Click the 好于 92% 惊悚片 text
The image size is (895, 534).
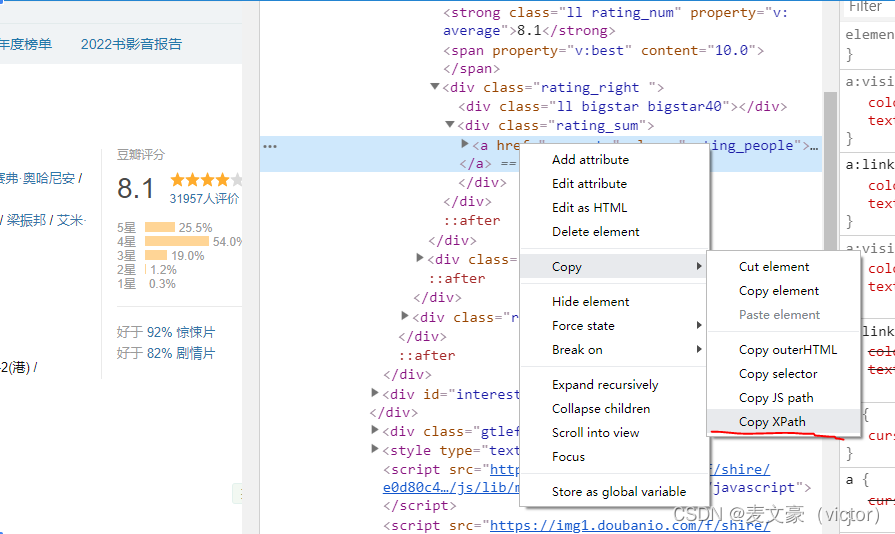(x=166, y=333)
